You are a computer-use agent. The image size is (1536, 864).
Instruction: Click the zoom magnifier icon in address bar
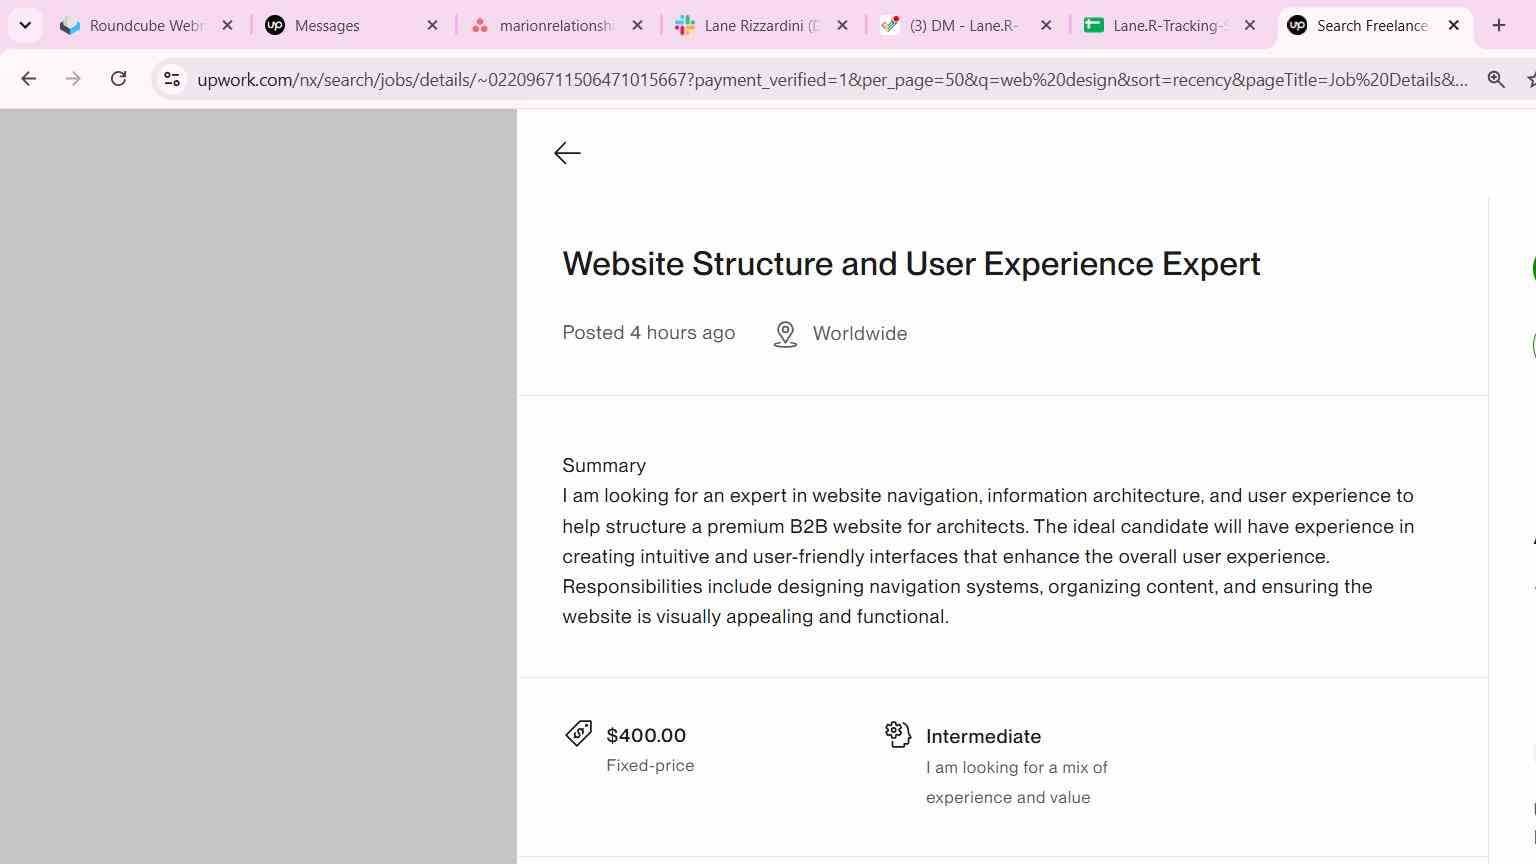(x=1496, y=79)
